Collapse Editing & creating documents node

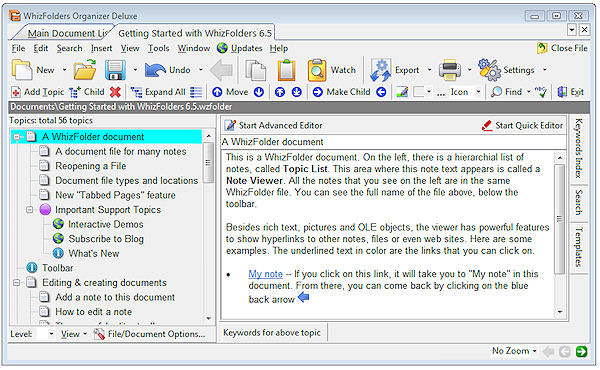tap(16, 283)
